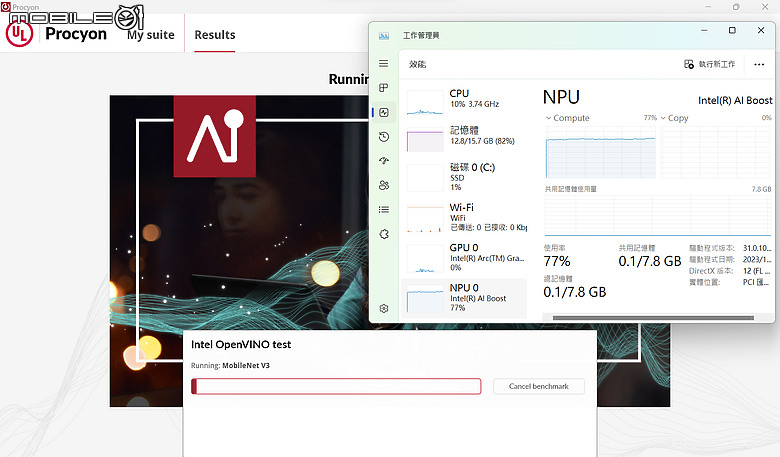Click the DirectX version value 12 (FL...
Screen dimensions: 780x457
pyautogui.click(x=757, y=271)
